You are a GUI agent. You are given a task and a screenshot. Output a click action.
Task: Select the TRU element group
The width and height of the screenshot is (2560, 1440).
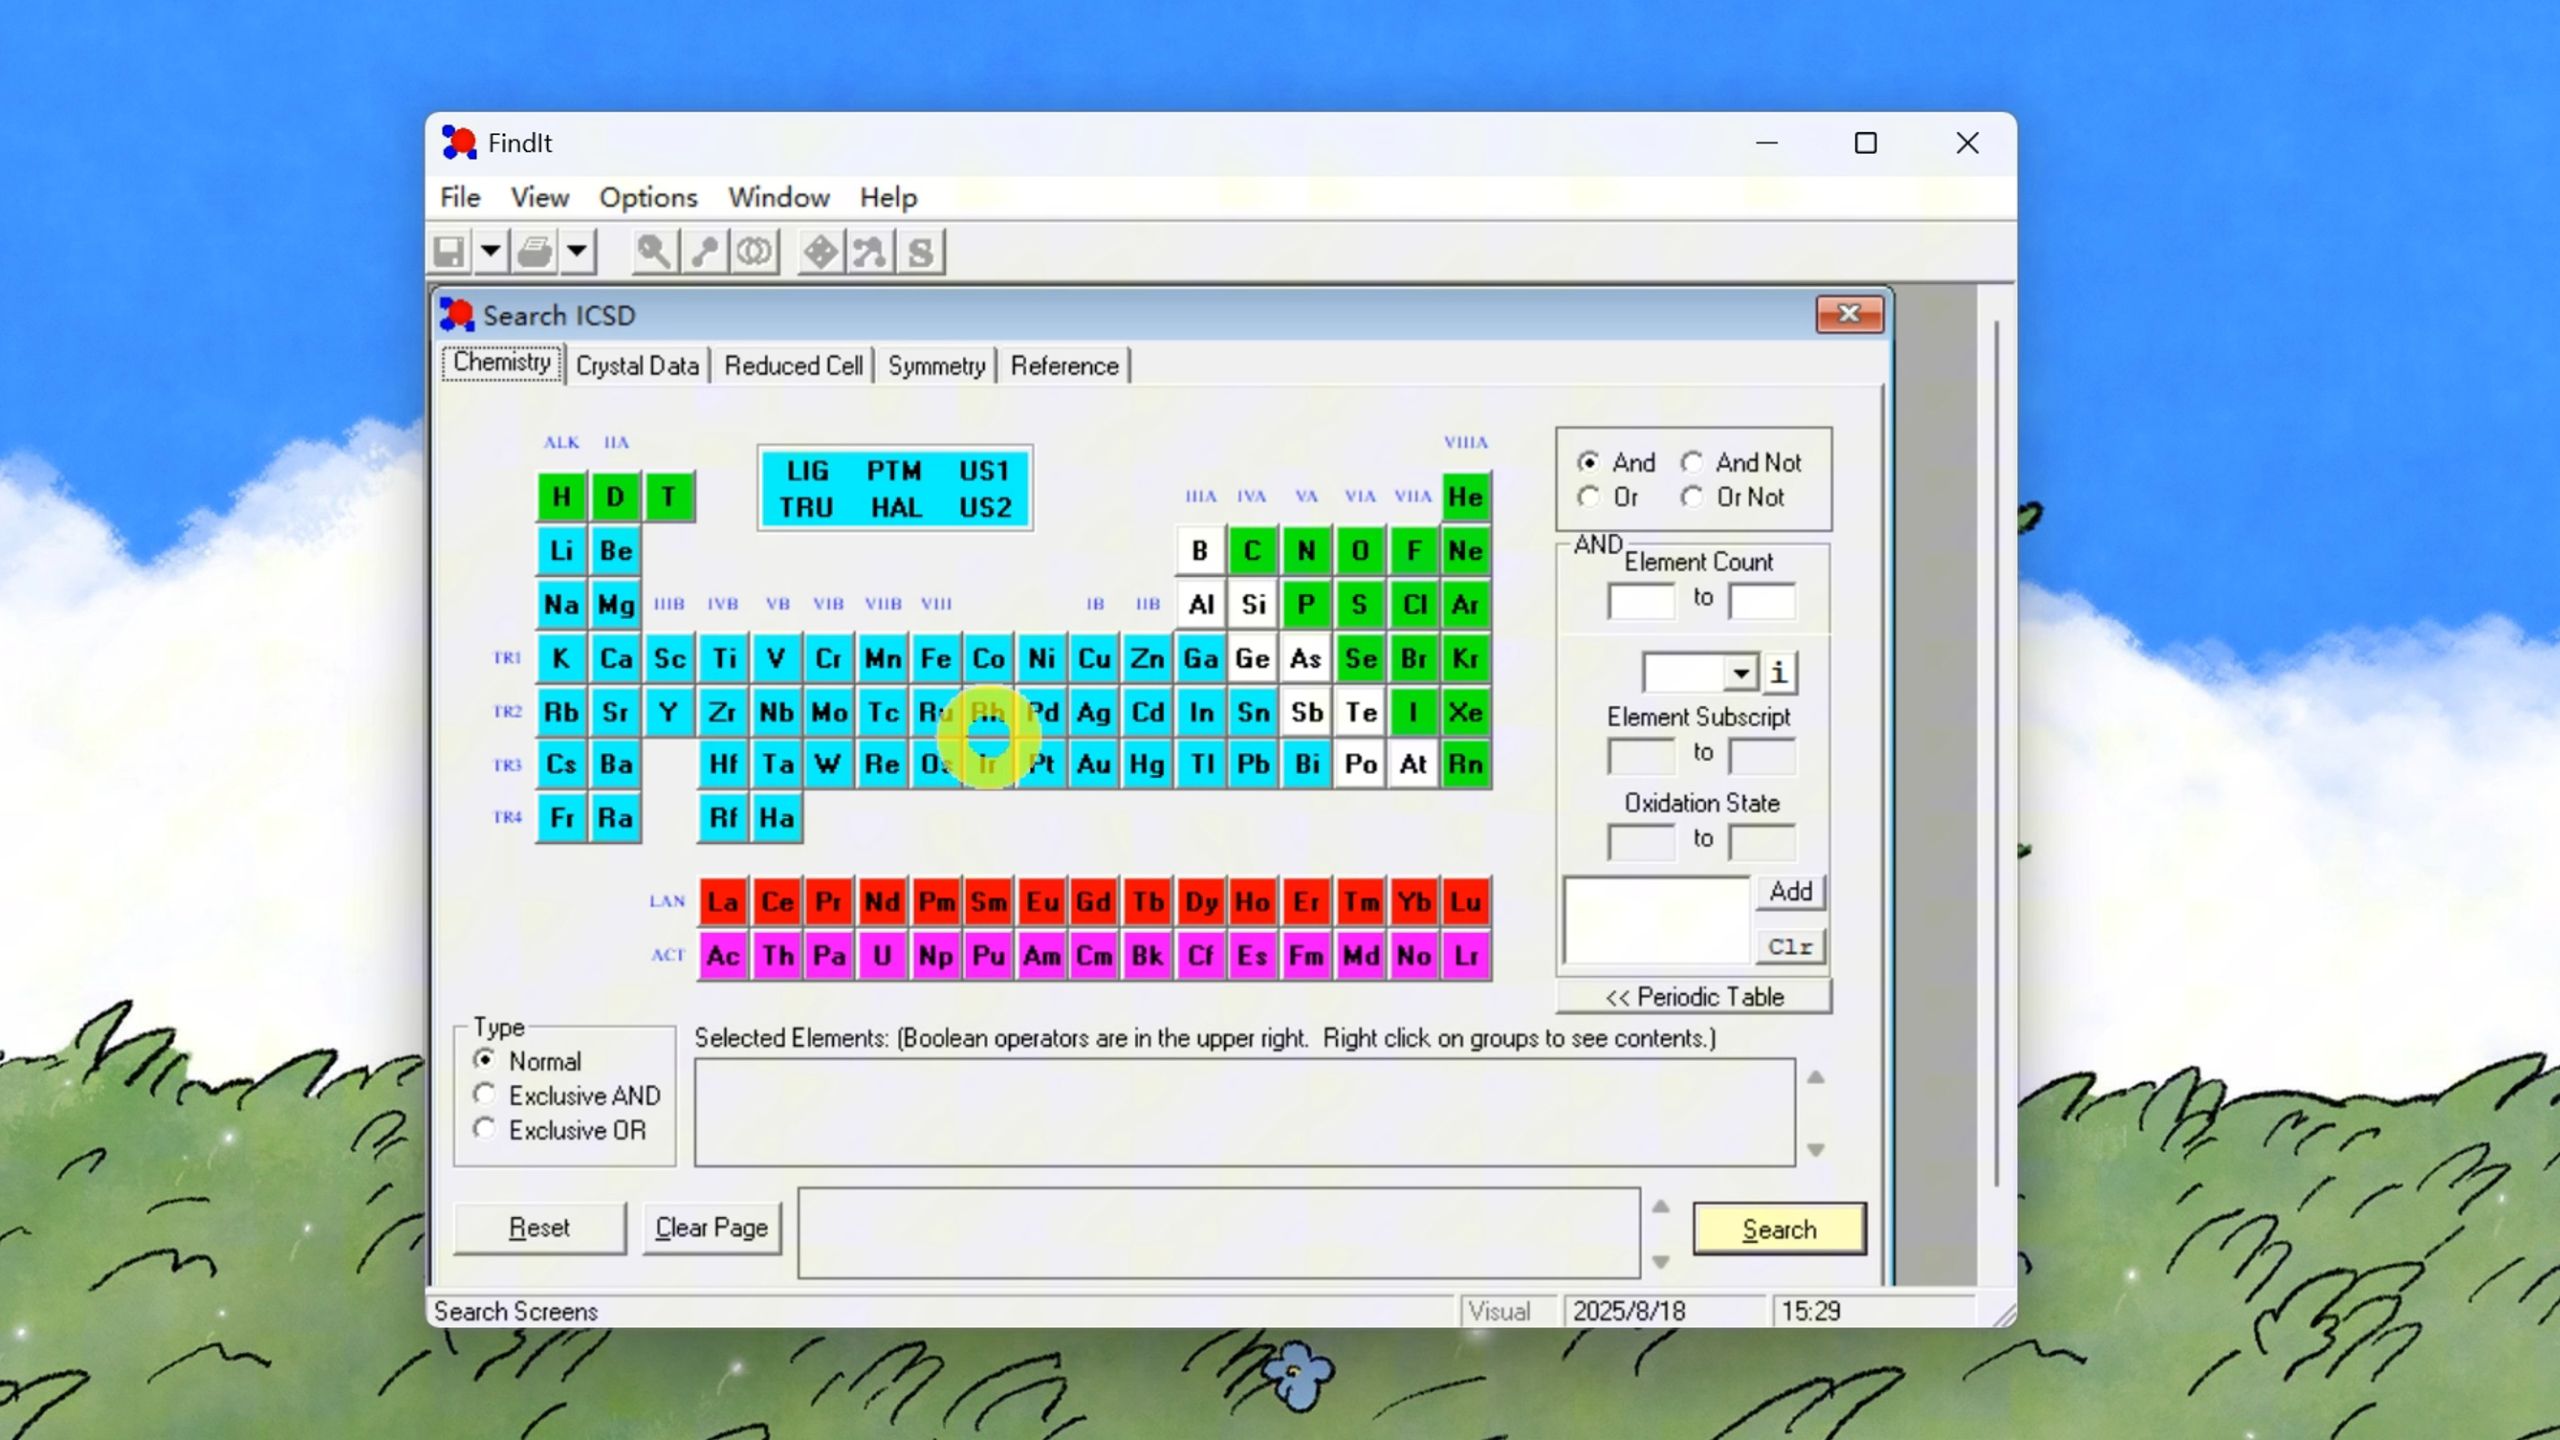click(806, 508)
